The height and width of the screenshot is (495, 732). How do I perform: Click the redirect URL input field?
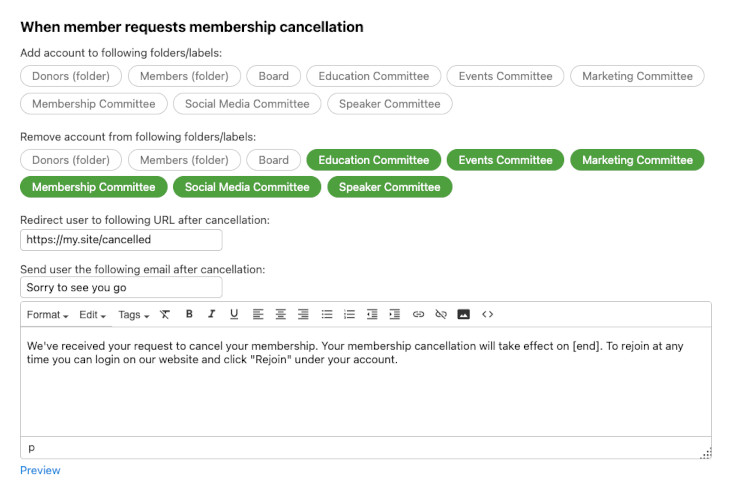[x=121, y=240]
